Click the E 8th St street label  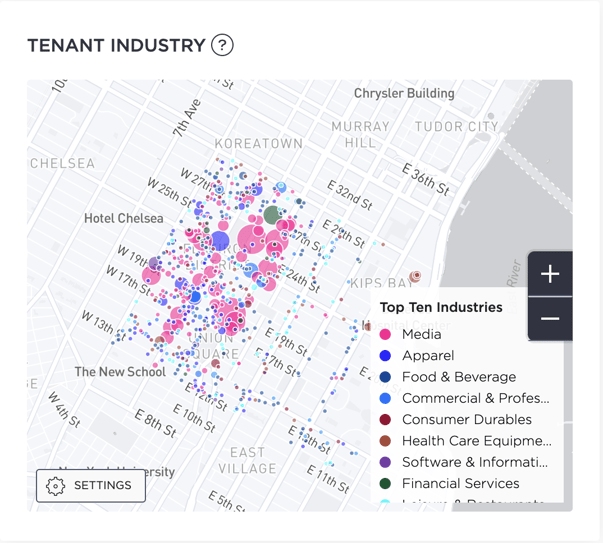(x=156, y=423)
